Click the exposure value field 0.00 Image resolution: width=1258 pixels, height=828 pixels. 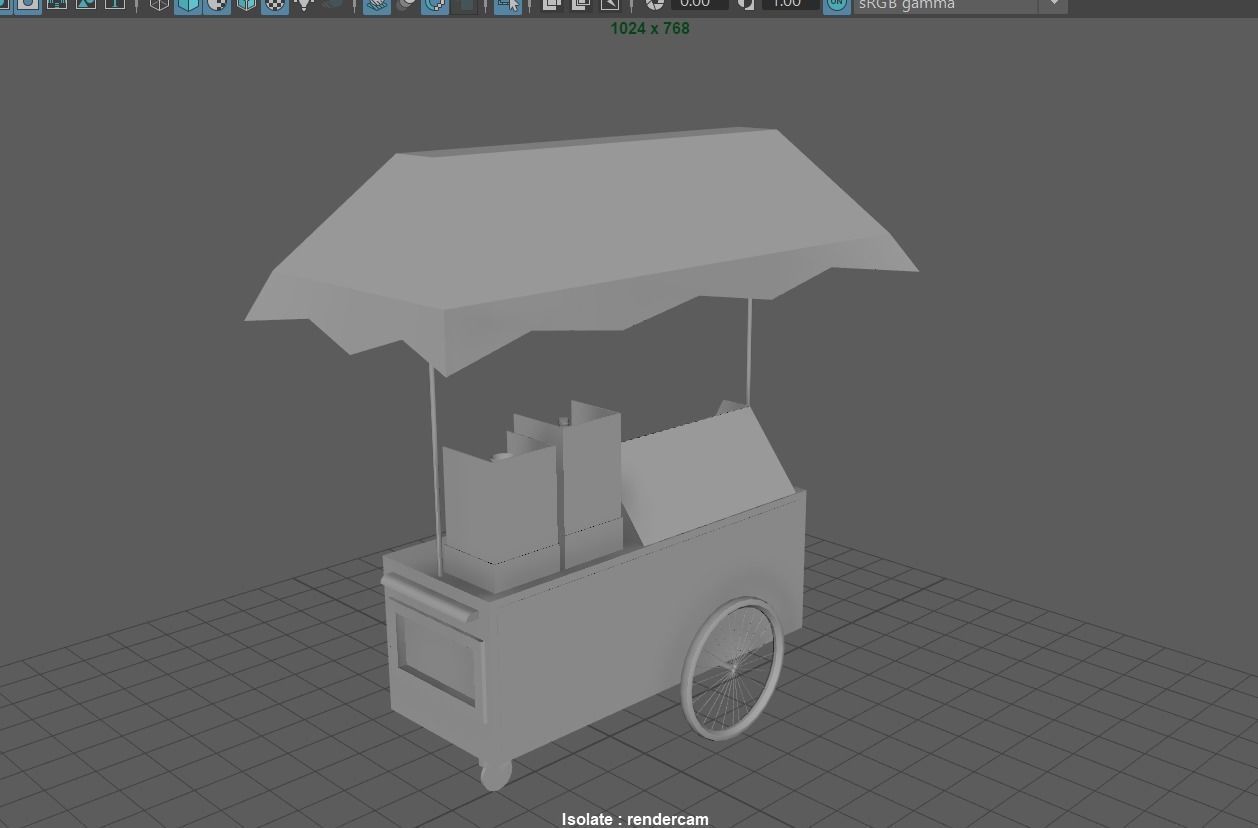(699, 4)
